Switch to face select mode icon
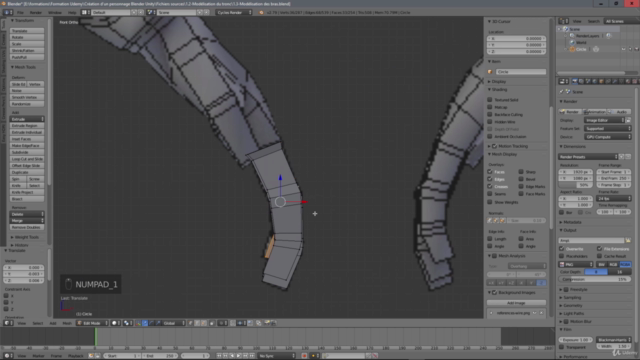Viewport: 640px width, 360px height. pyautogui.click(x=204, y=323)
